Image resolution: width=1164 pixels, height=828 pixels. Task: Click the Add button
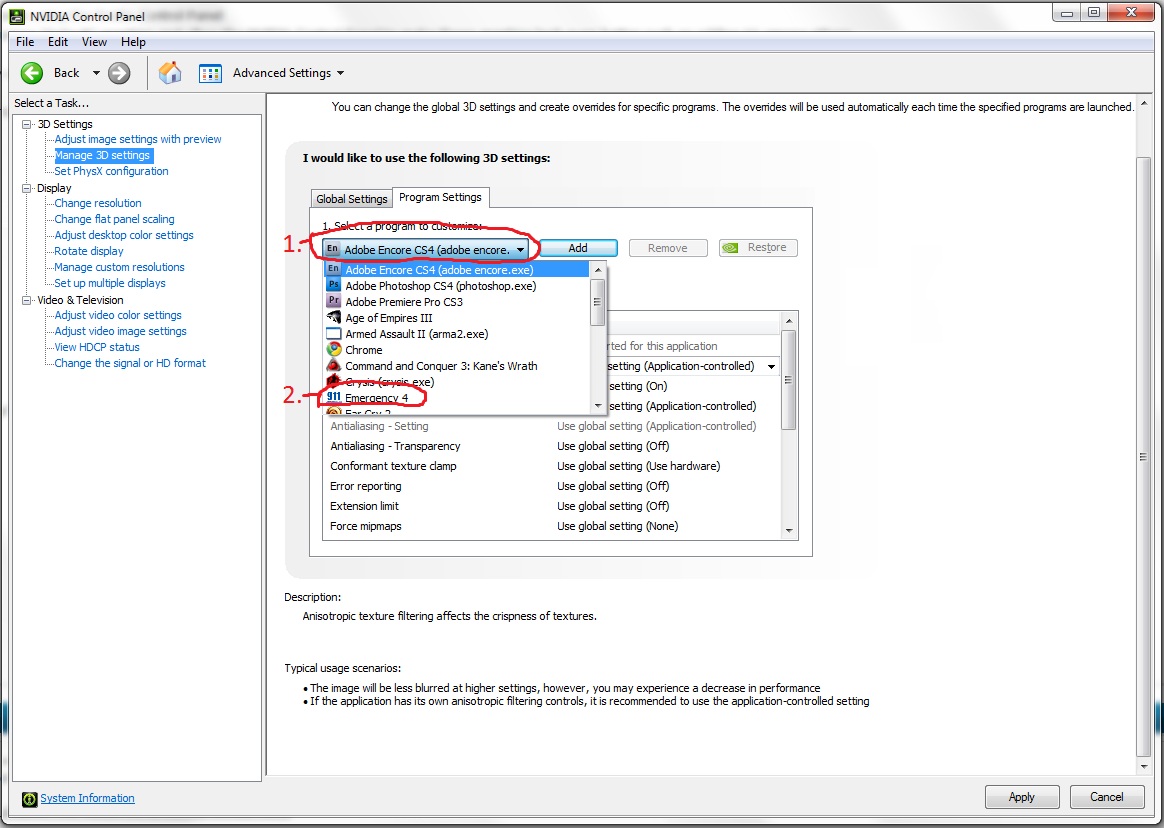[578, 248]
